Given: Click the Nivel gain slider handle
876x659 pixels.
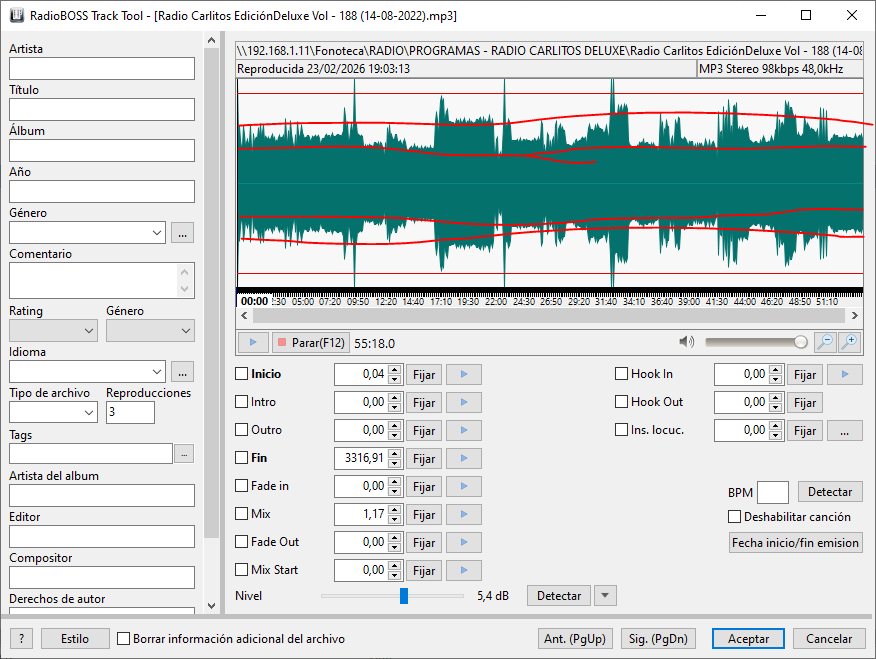Looking at the screenshot, I should click(404, 596).
